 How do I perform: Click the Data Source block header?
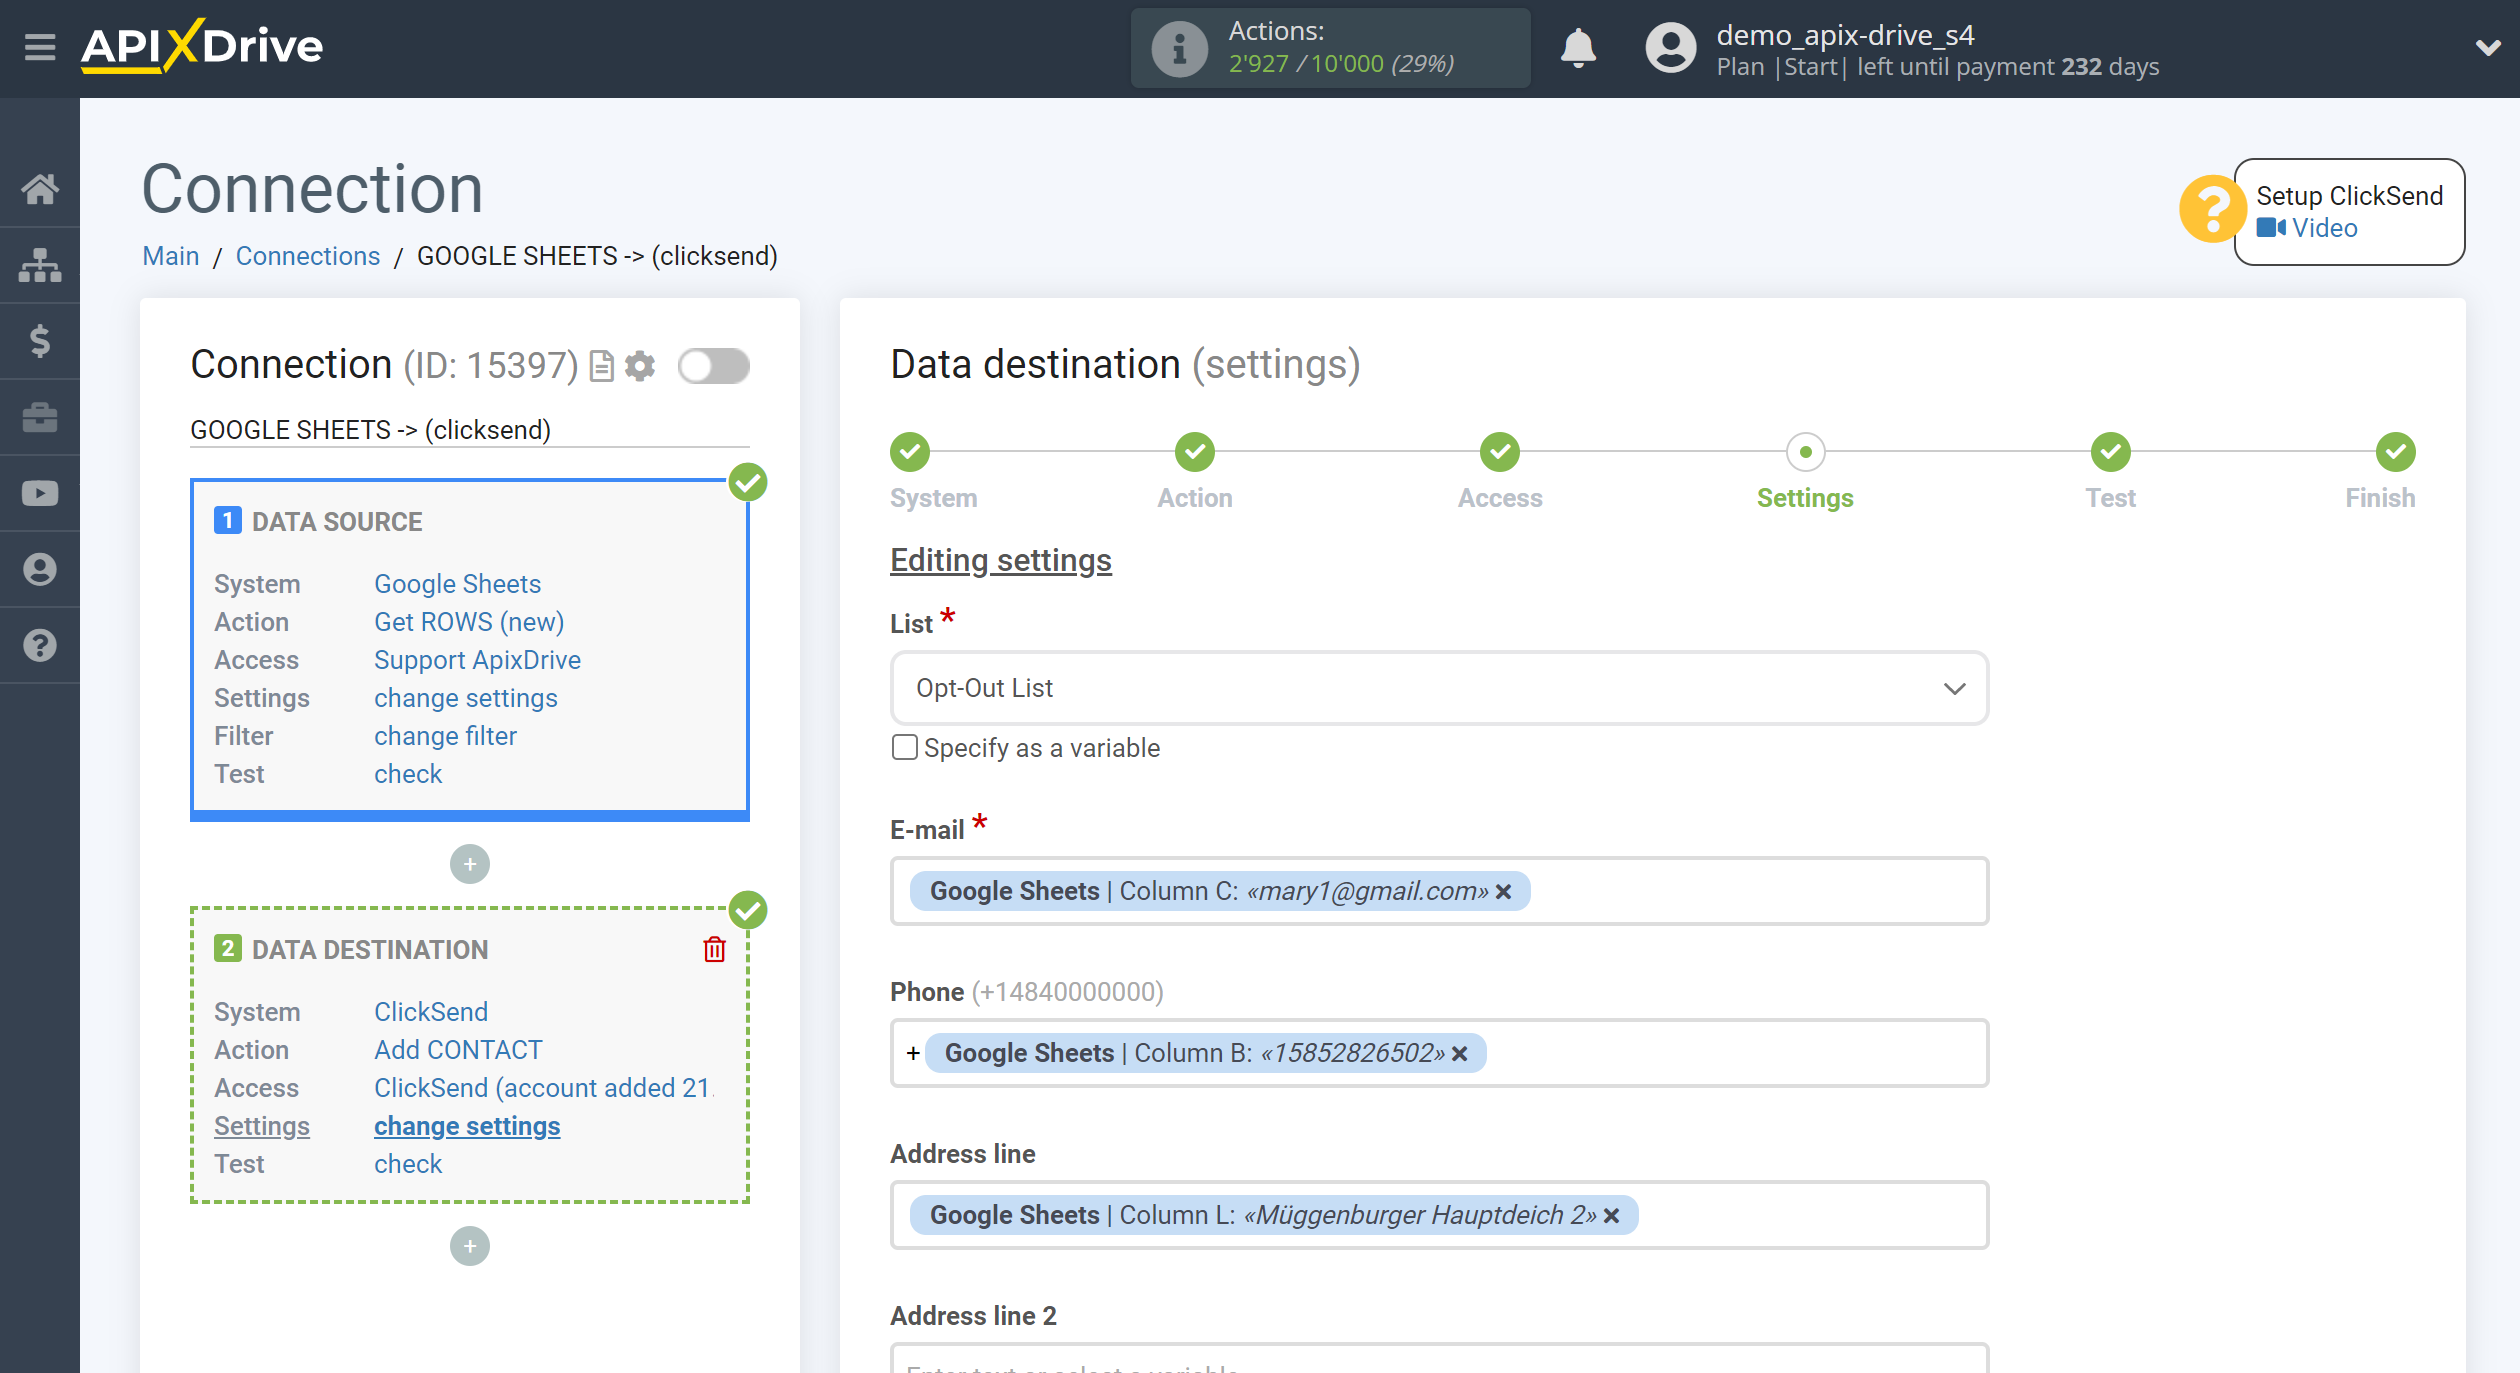pos(337,522)
